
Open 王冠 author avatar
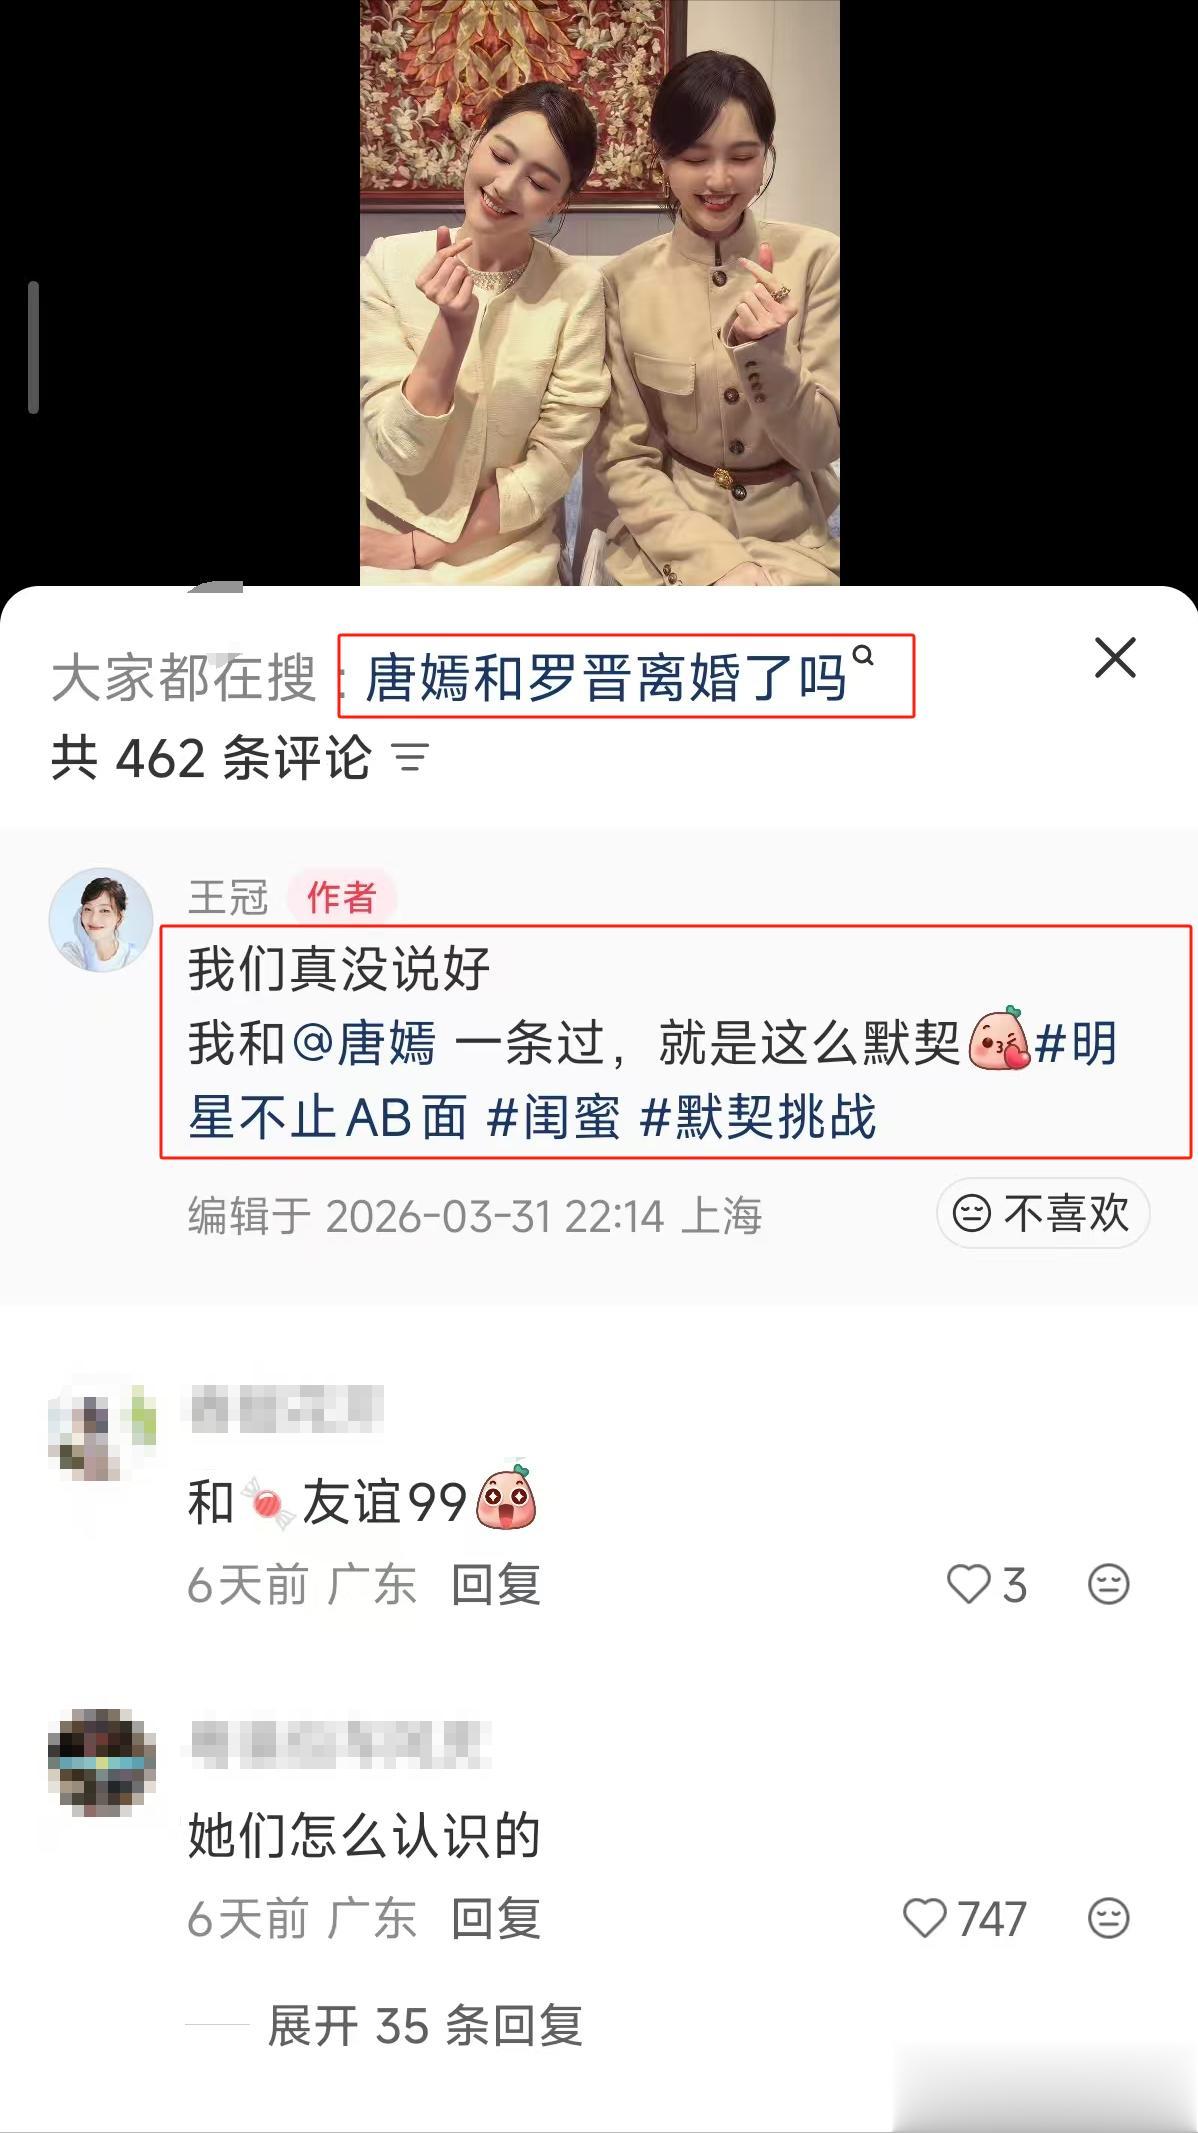(101, 920)
